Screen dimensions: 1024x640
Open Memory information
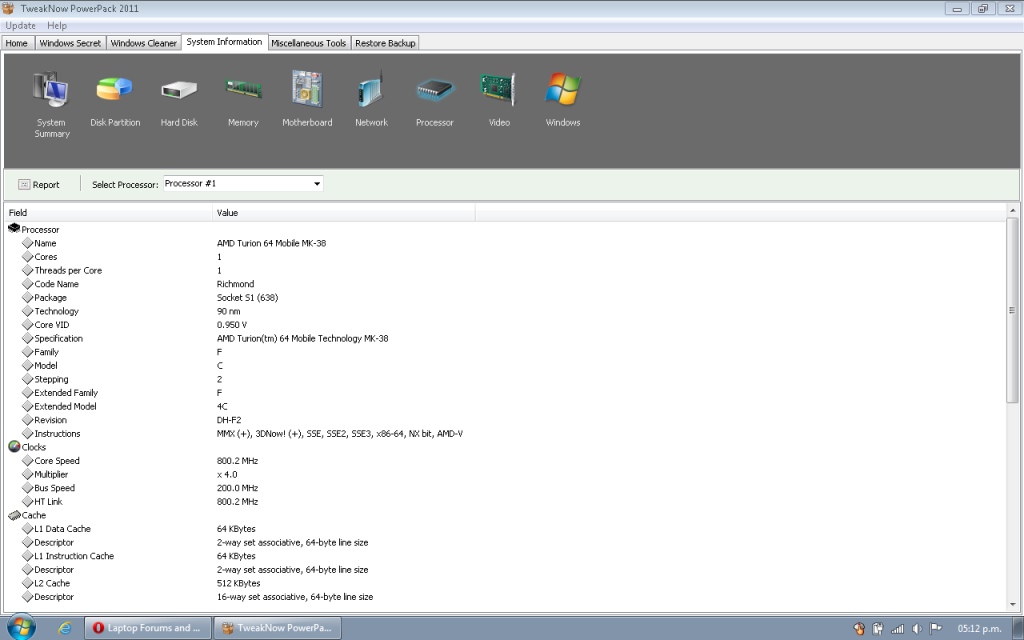point(243,101)
